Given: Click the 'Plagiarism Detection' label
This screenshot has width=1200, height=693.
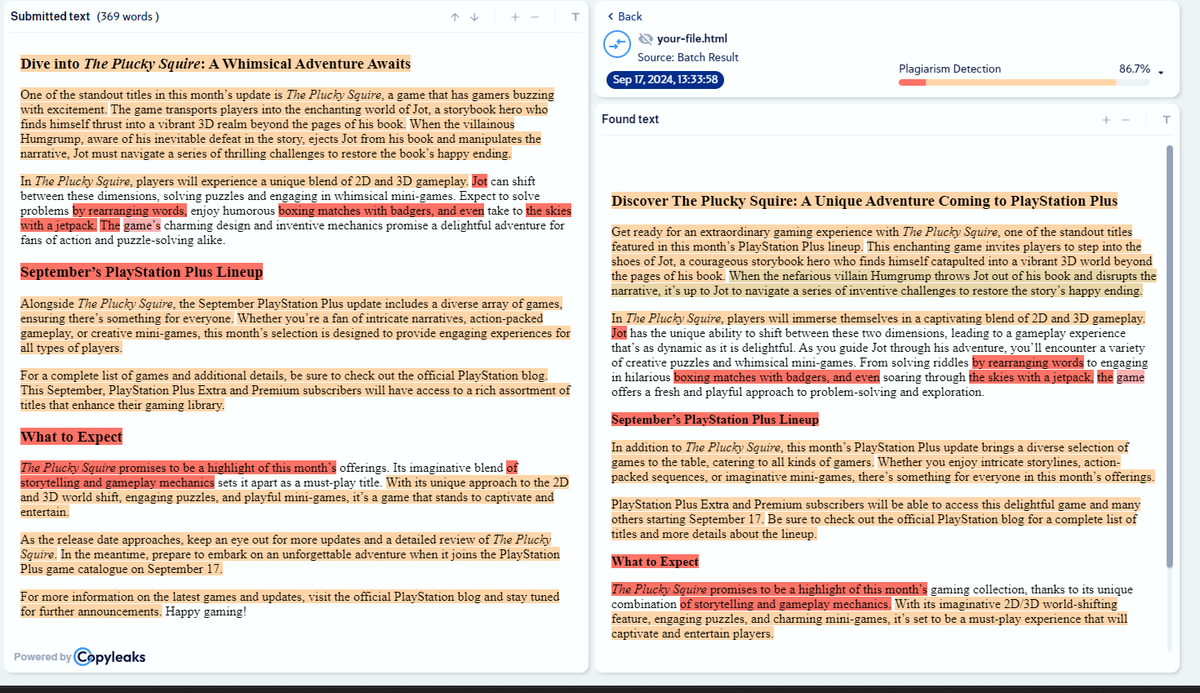Looking at the screenshot, I should click(x=950, y=69).
